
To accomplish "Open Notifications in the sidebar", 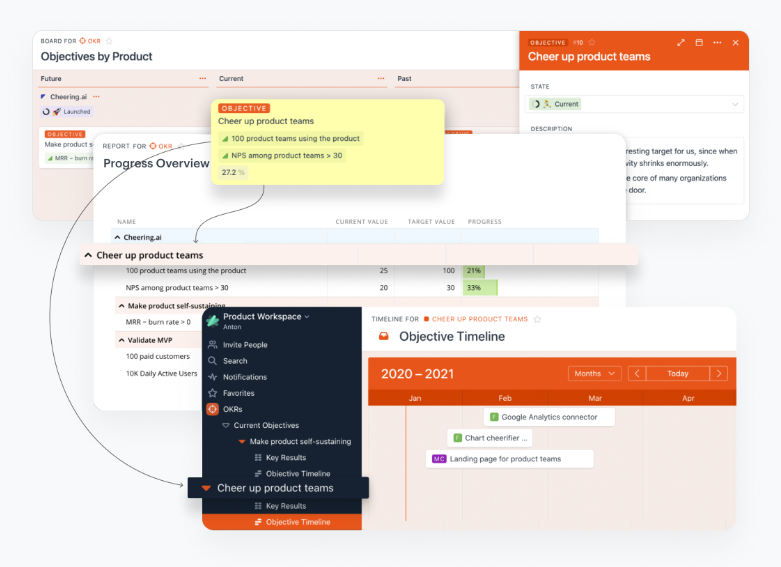I will pyautogui.click(x=213, y=377).
